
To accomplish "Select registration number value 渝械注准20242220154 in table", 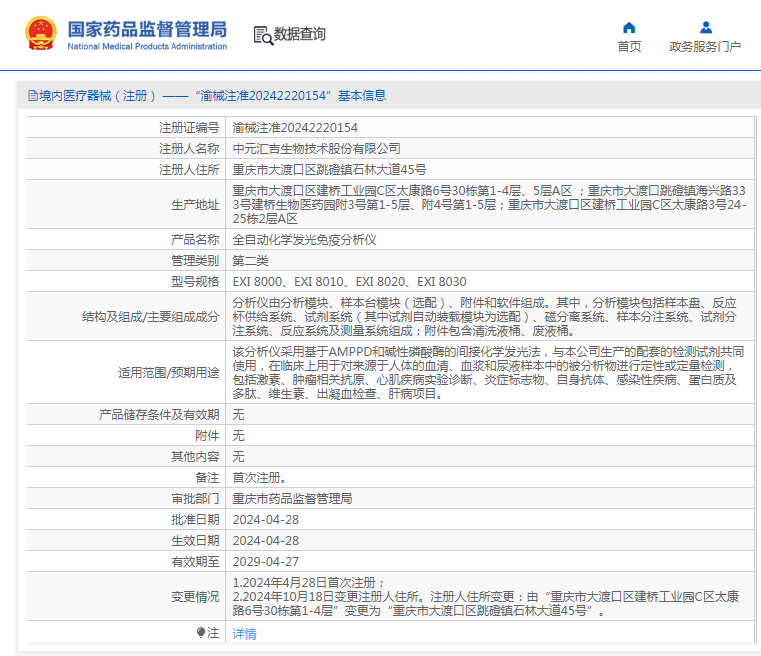I will tap(295, 128).
